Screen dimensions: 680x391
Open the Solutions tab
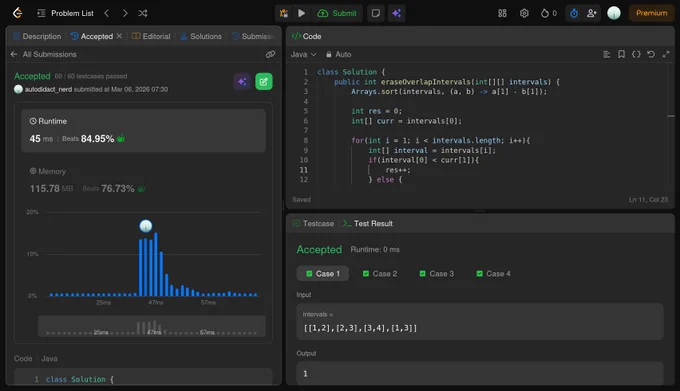pyautogui.click(x=201, y=36)
